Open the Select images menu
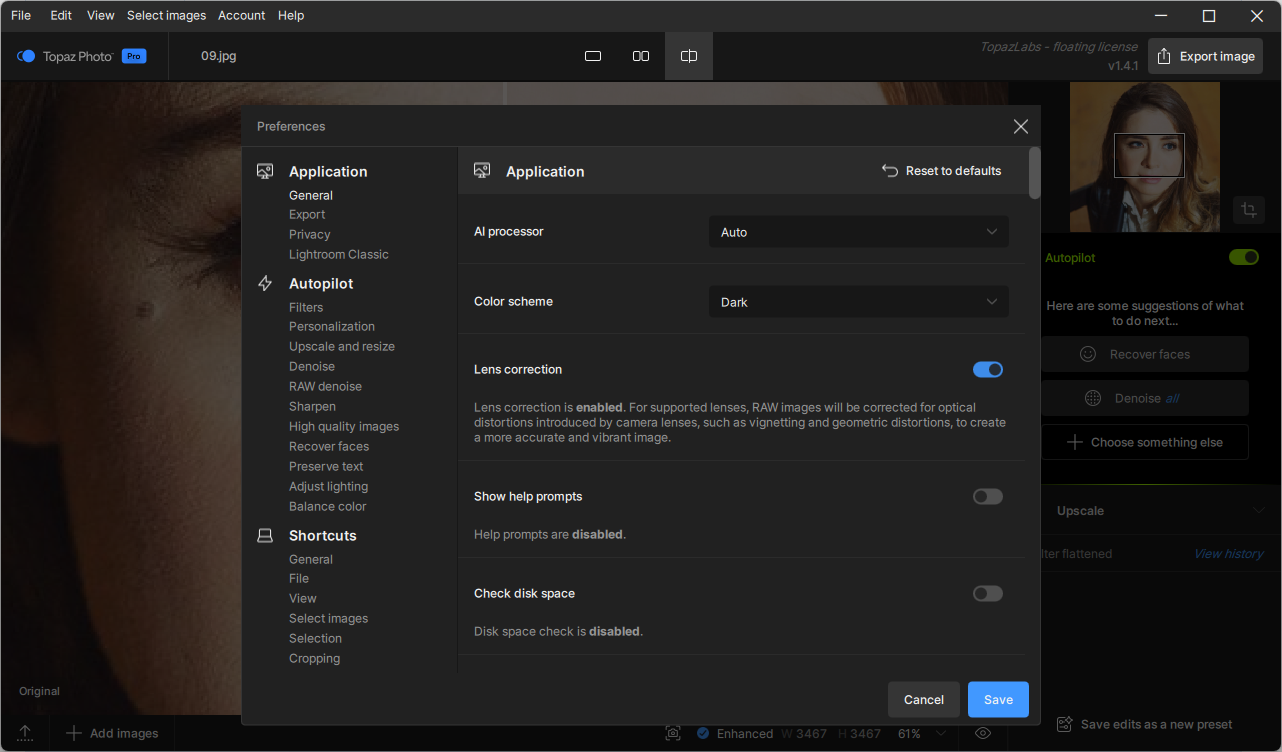 166,16
